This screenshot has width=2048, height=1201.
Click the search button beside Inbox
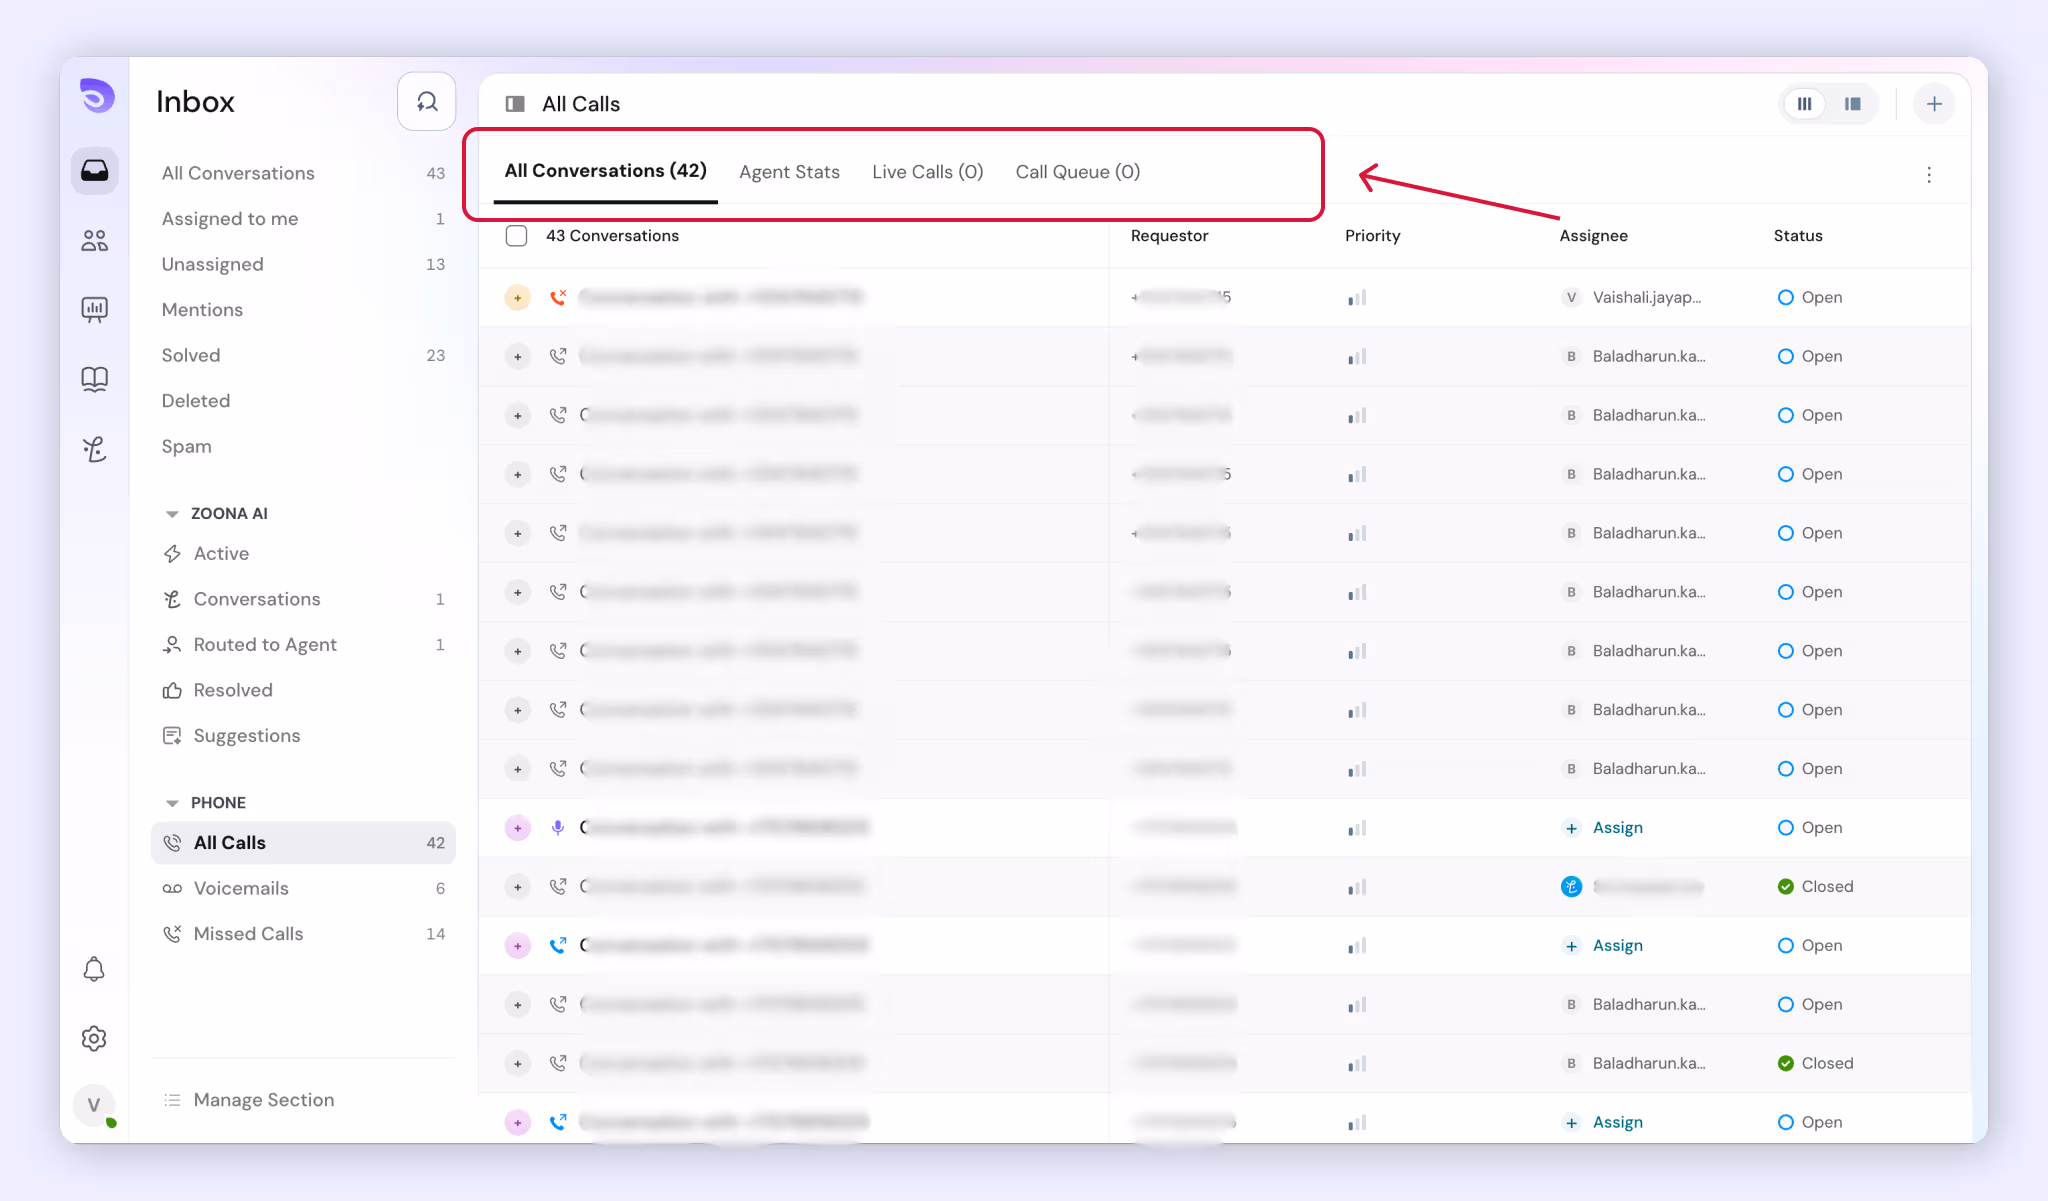427,102
